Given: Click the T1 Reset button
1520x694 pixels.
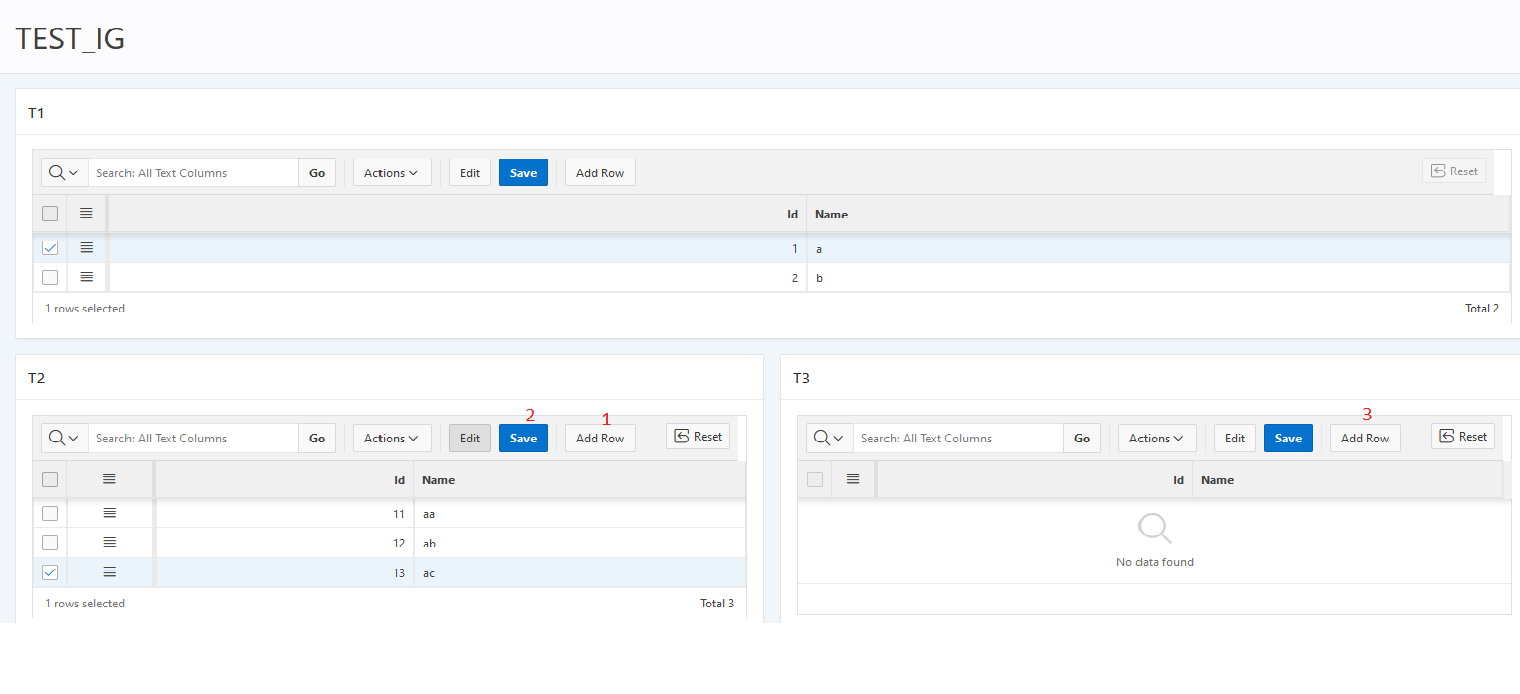Looking at the screenshot, I should pos(1454,171).
